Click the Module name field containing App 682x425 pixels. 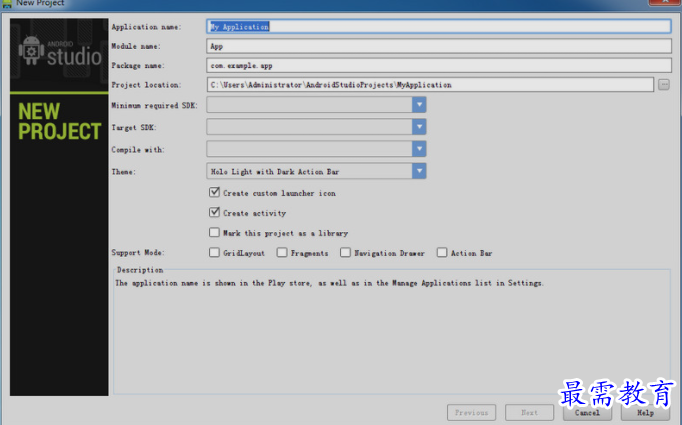tap(438, 46)
